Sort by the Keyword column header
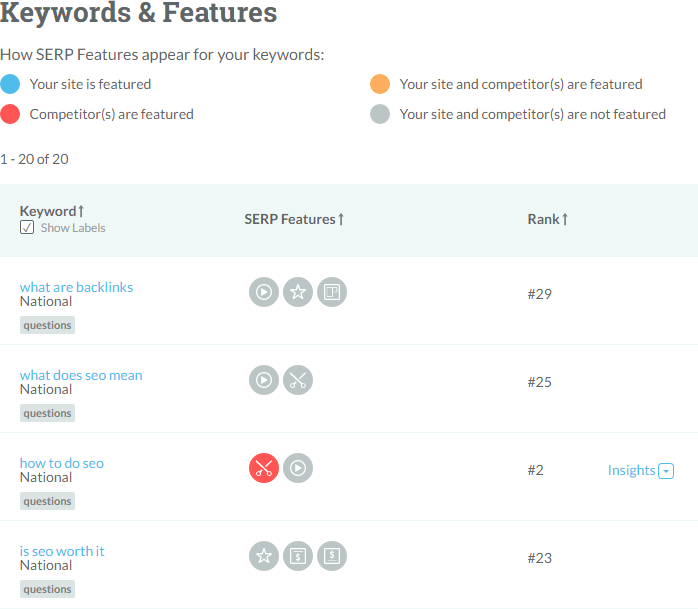Image resolution: width=698 pixels, height=609 pixels. point(52,211)
